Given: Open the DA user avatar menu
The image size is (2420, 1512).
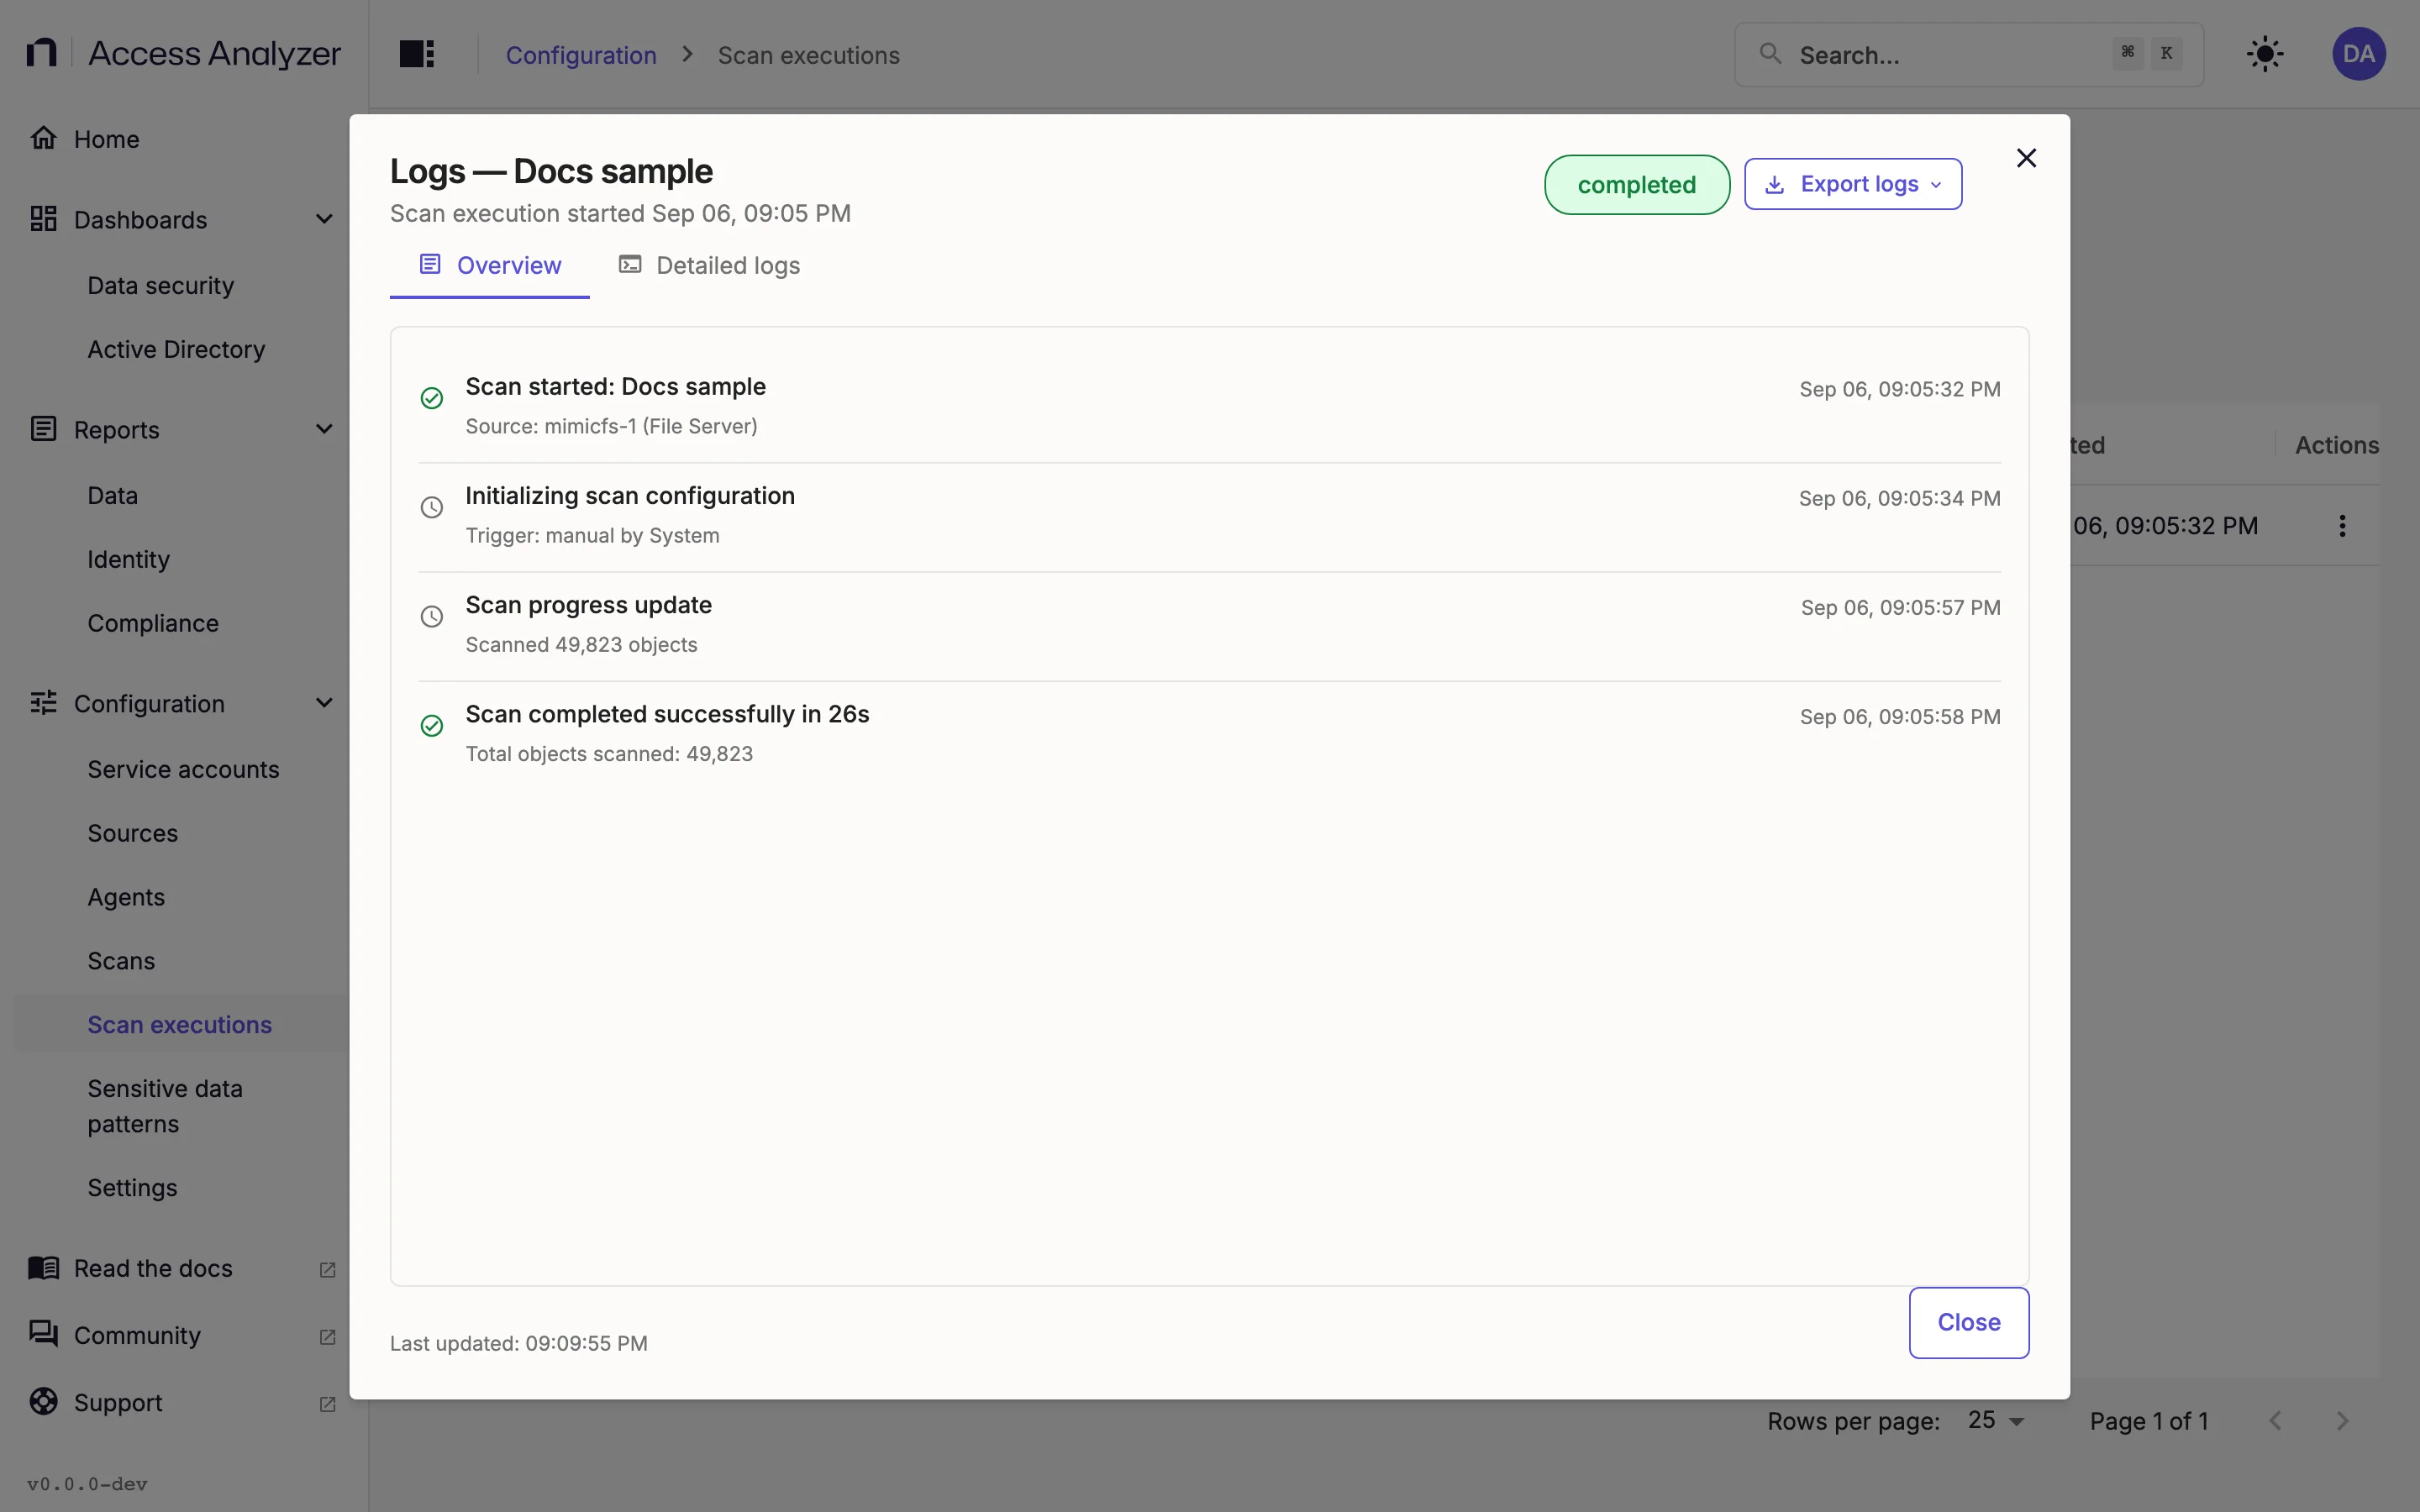Looking at the screenshot, I should pos(2358,54).
